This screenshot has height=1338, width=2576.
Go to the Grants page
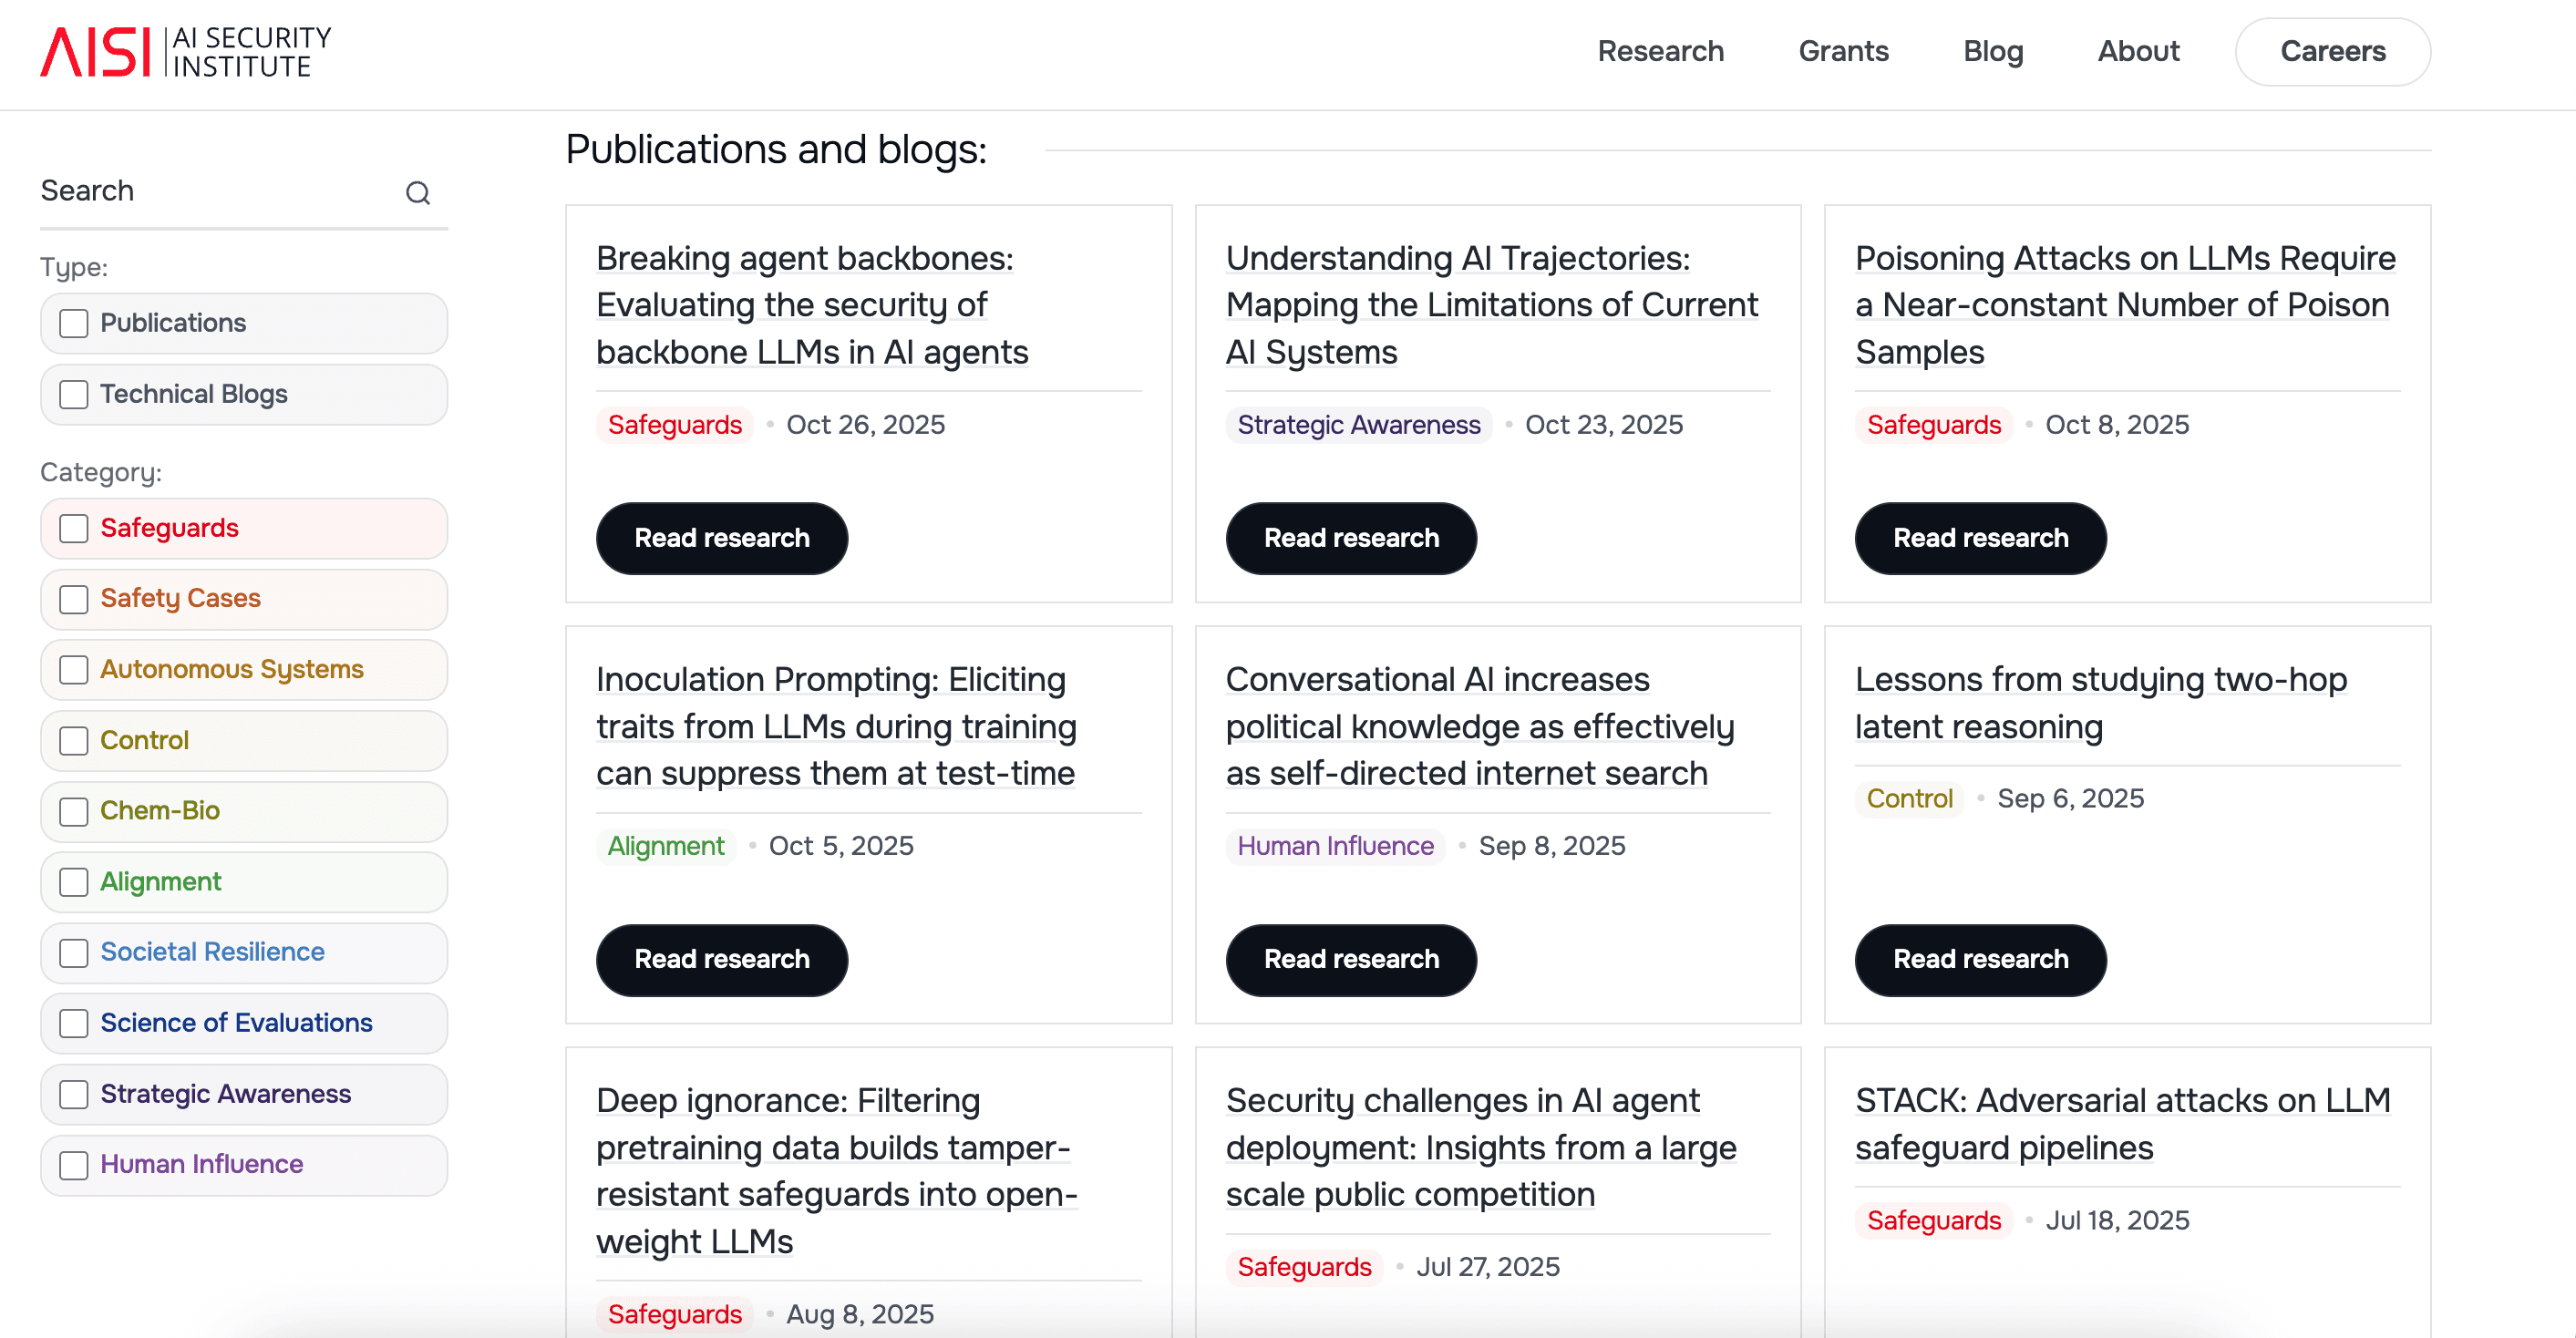1843,51
